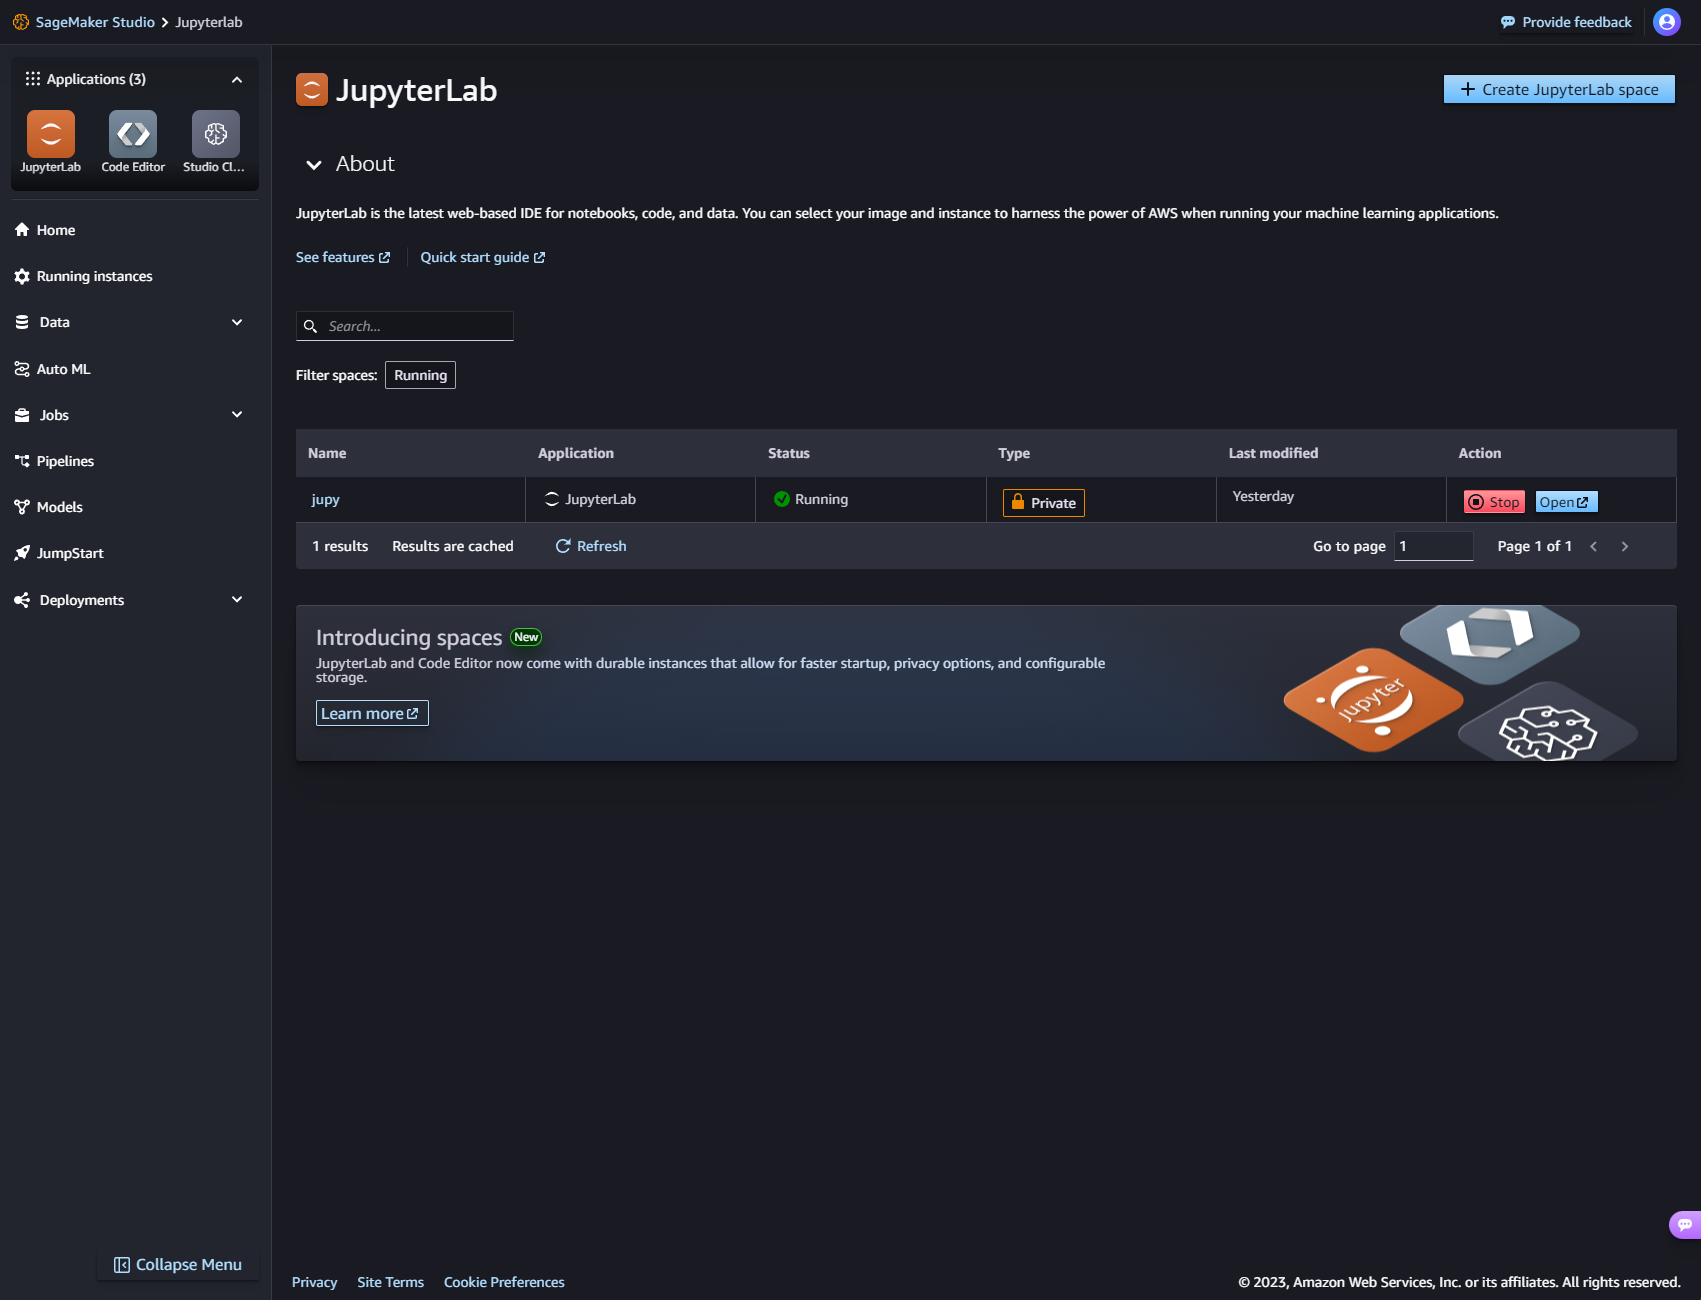Click the Private type badge
This screenshot has height=1300, width=1701.
pyautogui.click(x=1044, y=503)
